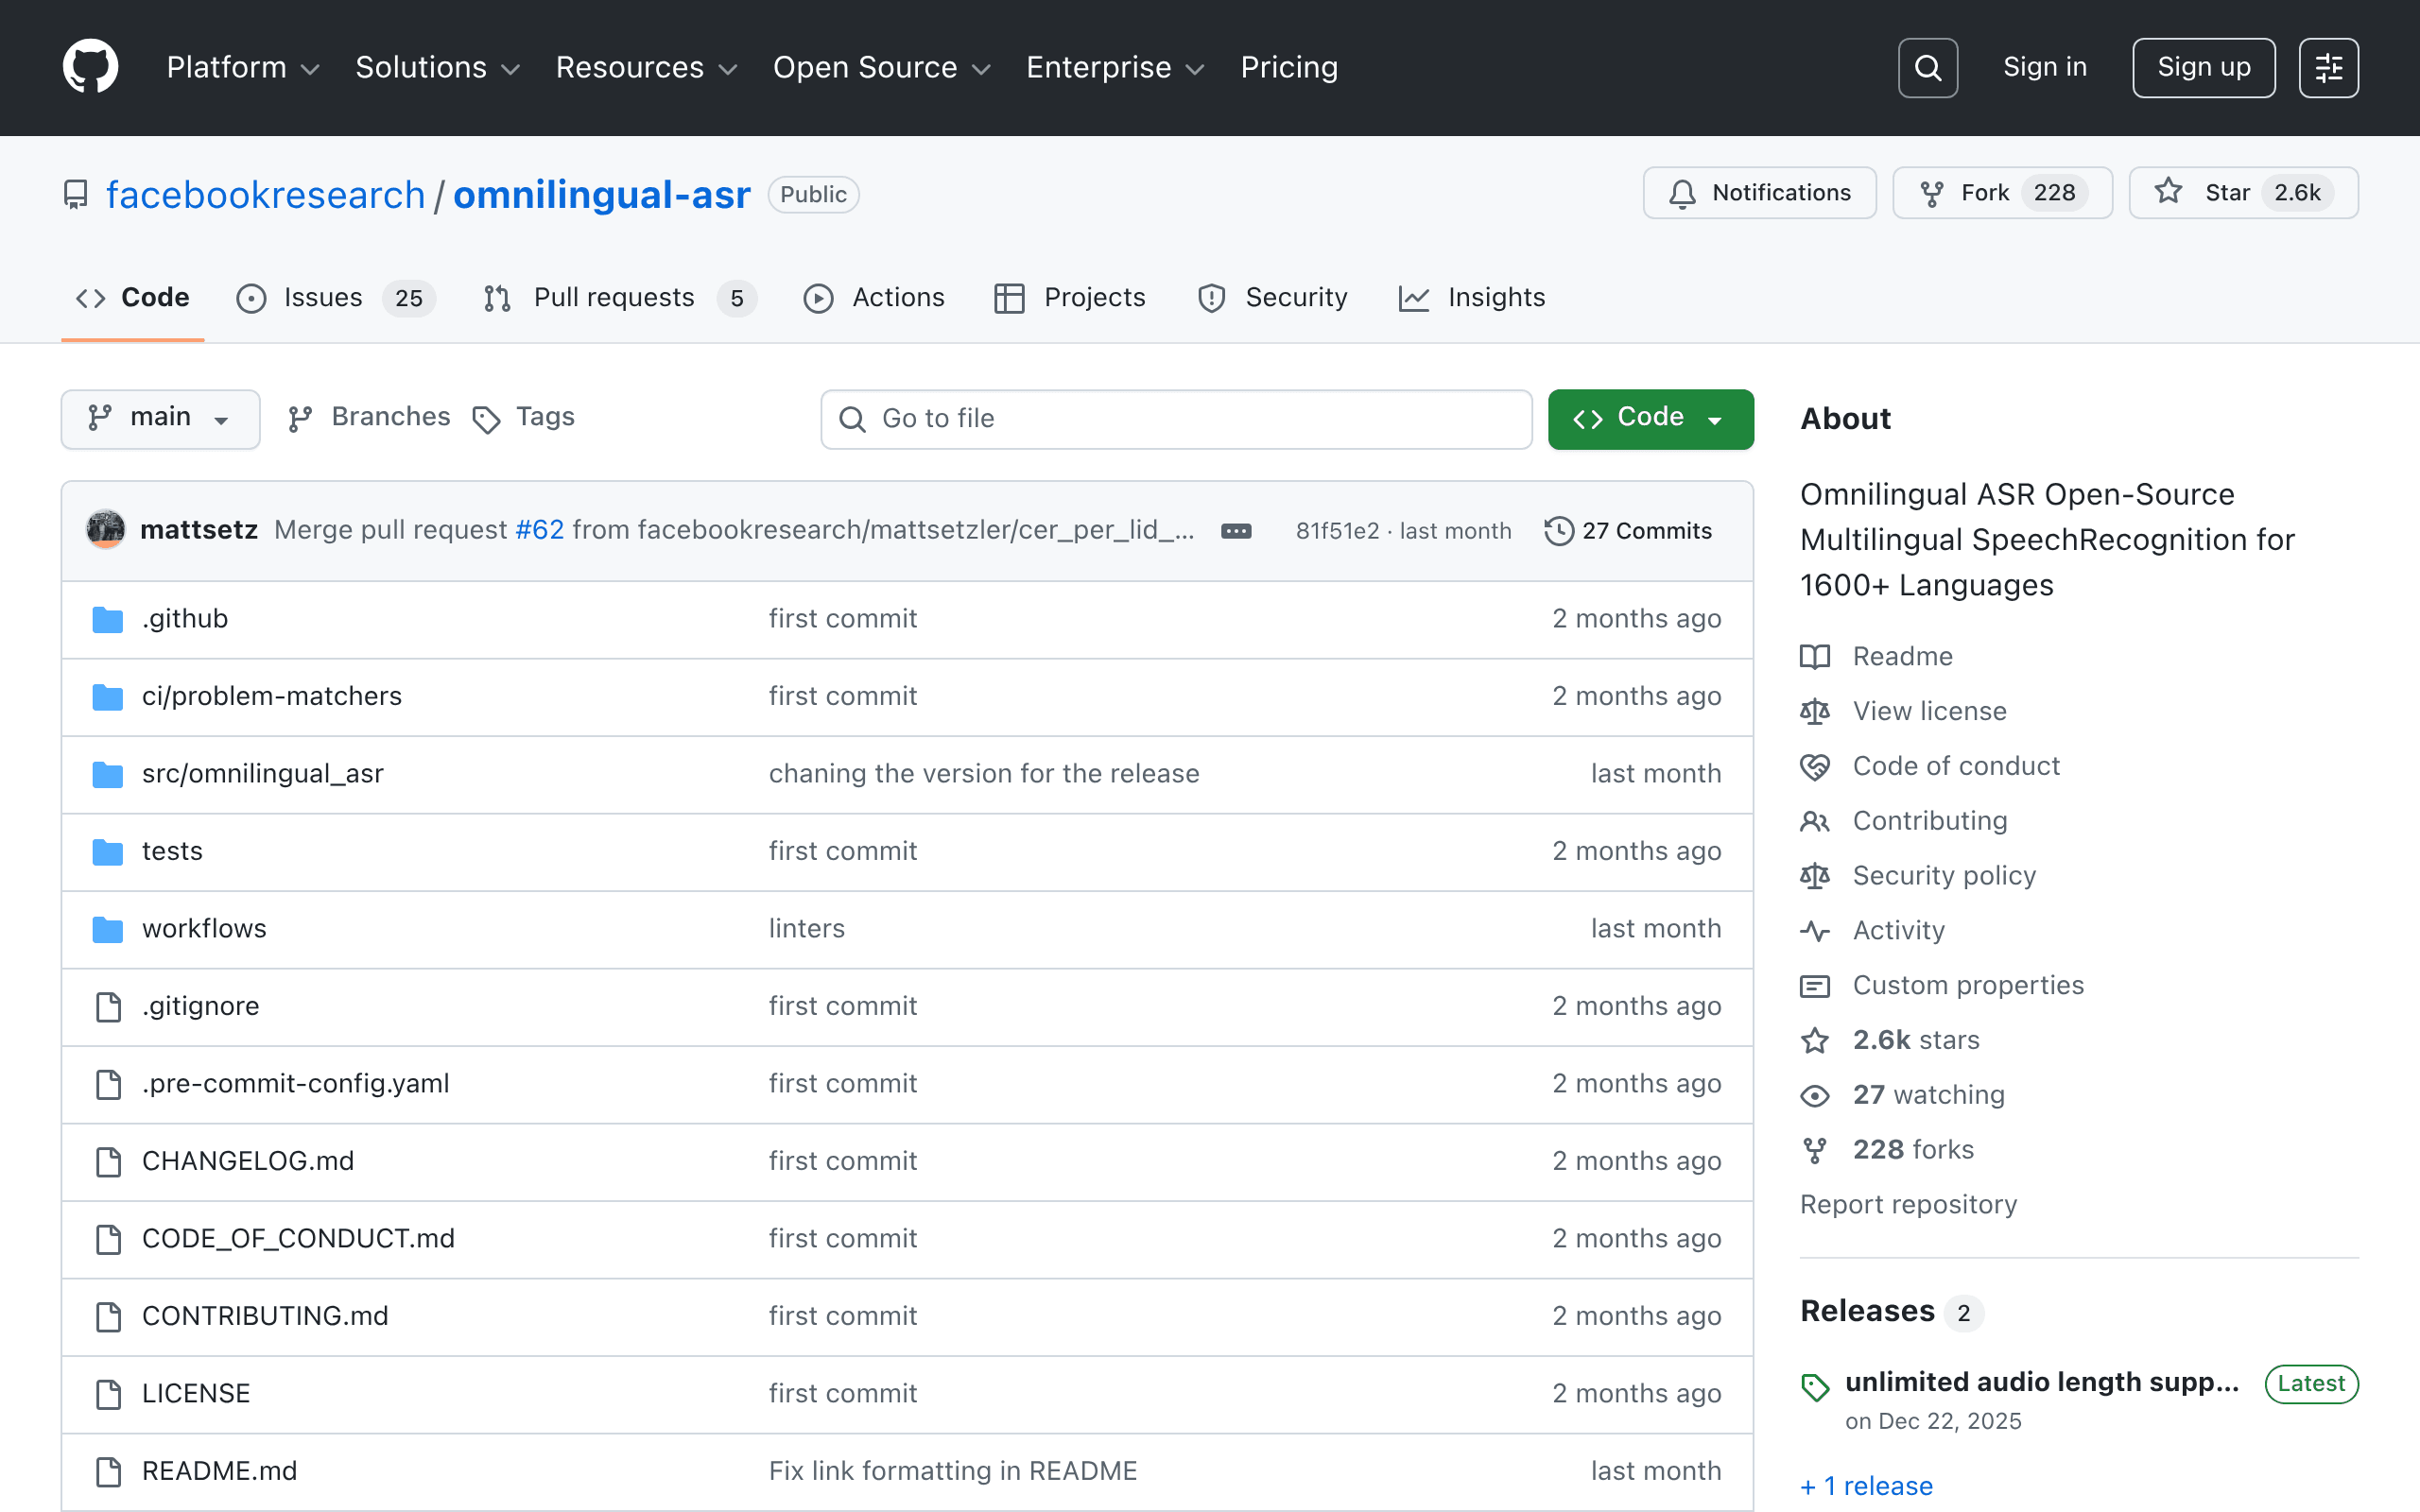The image size is (2420, 1512).
Task: Open pull request #62 link
Action: tap(540, 530)
